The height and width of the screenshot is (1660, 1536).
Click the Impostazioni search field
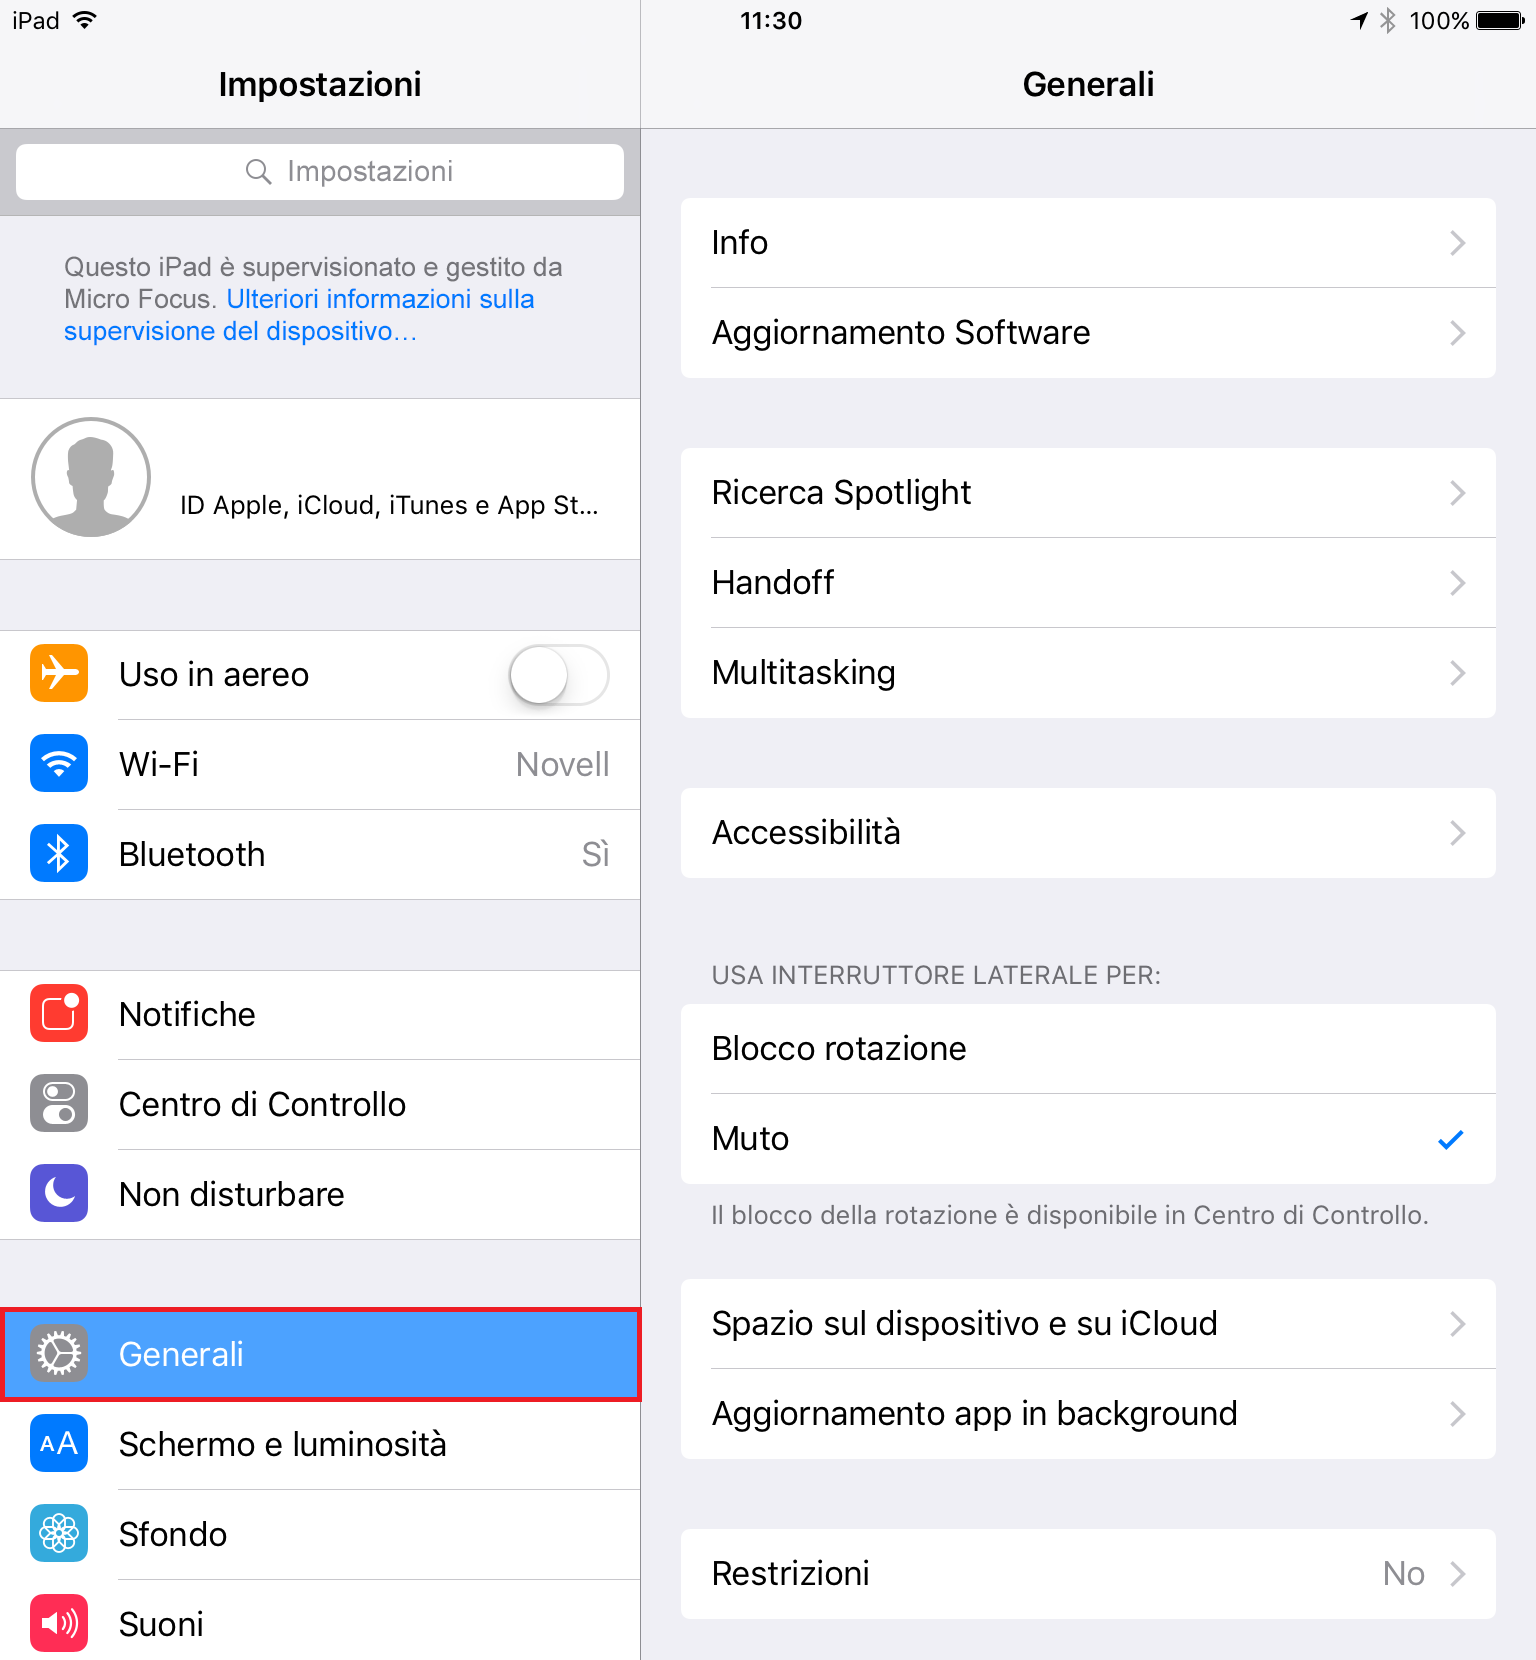point(320,172)
